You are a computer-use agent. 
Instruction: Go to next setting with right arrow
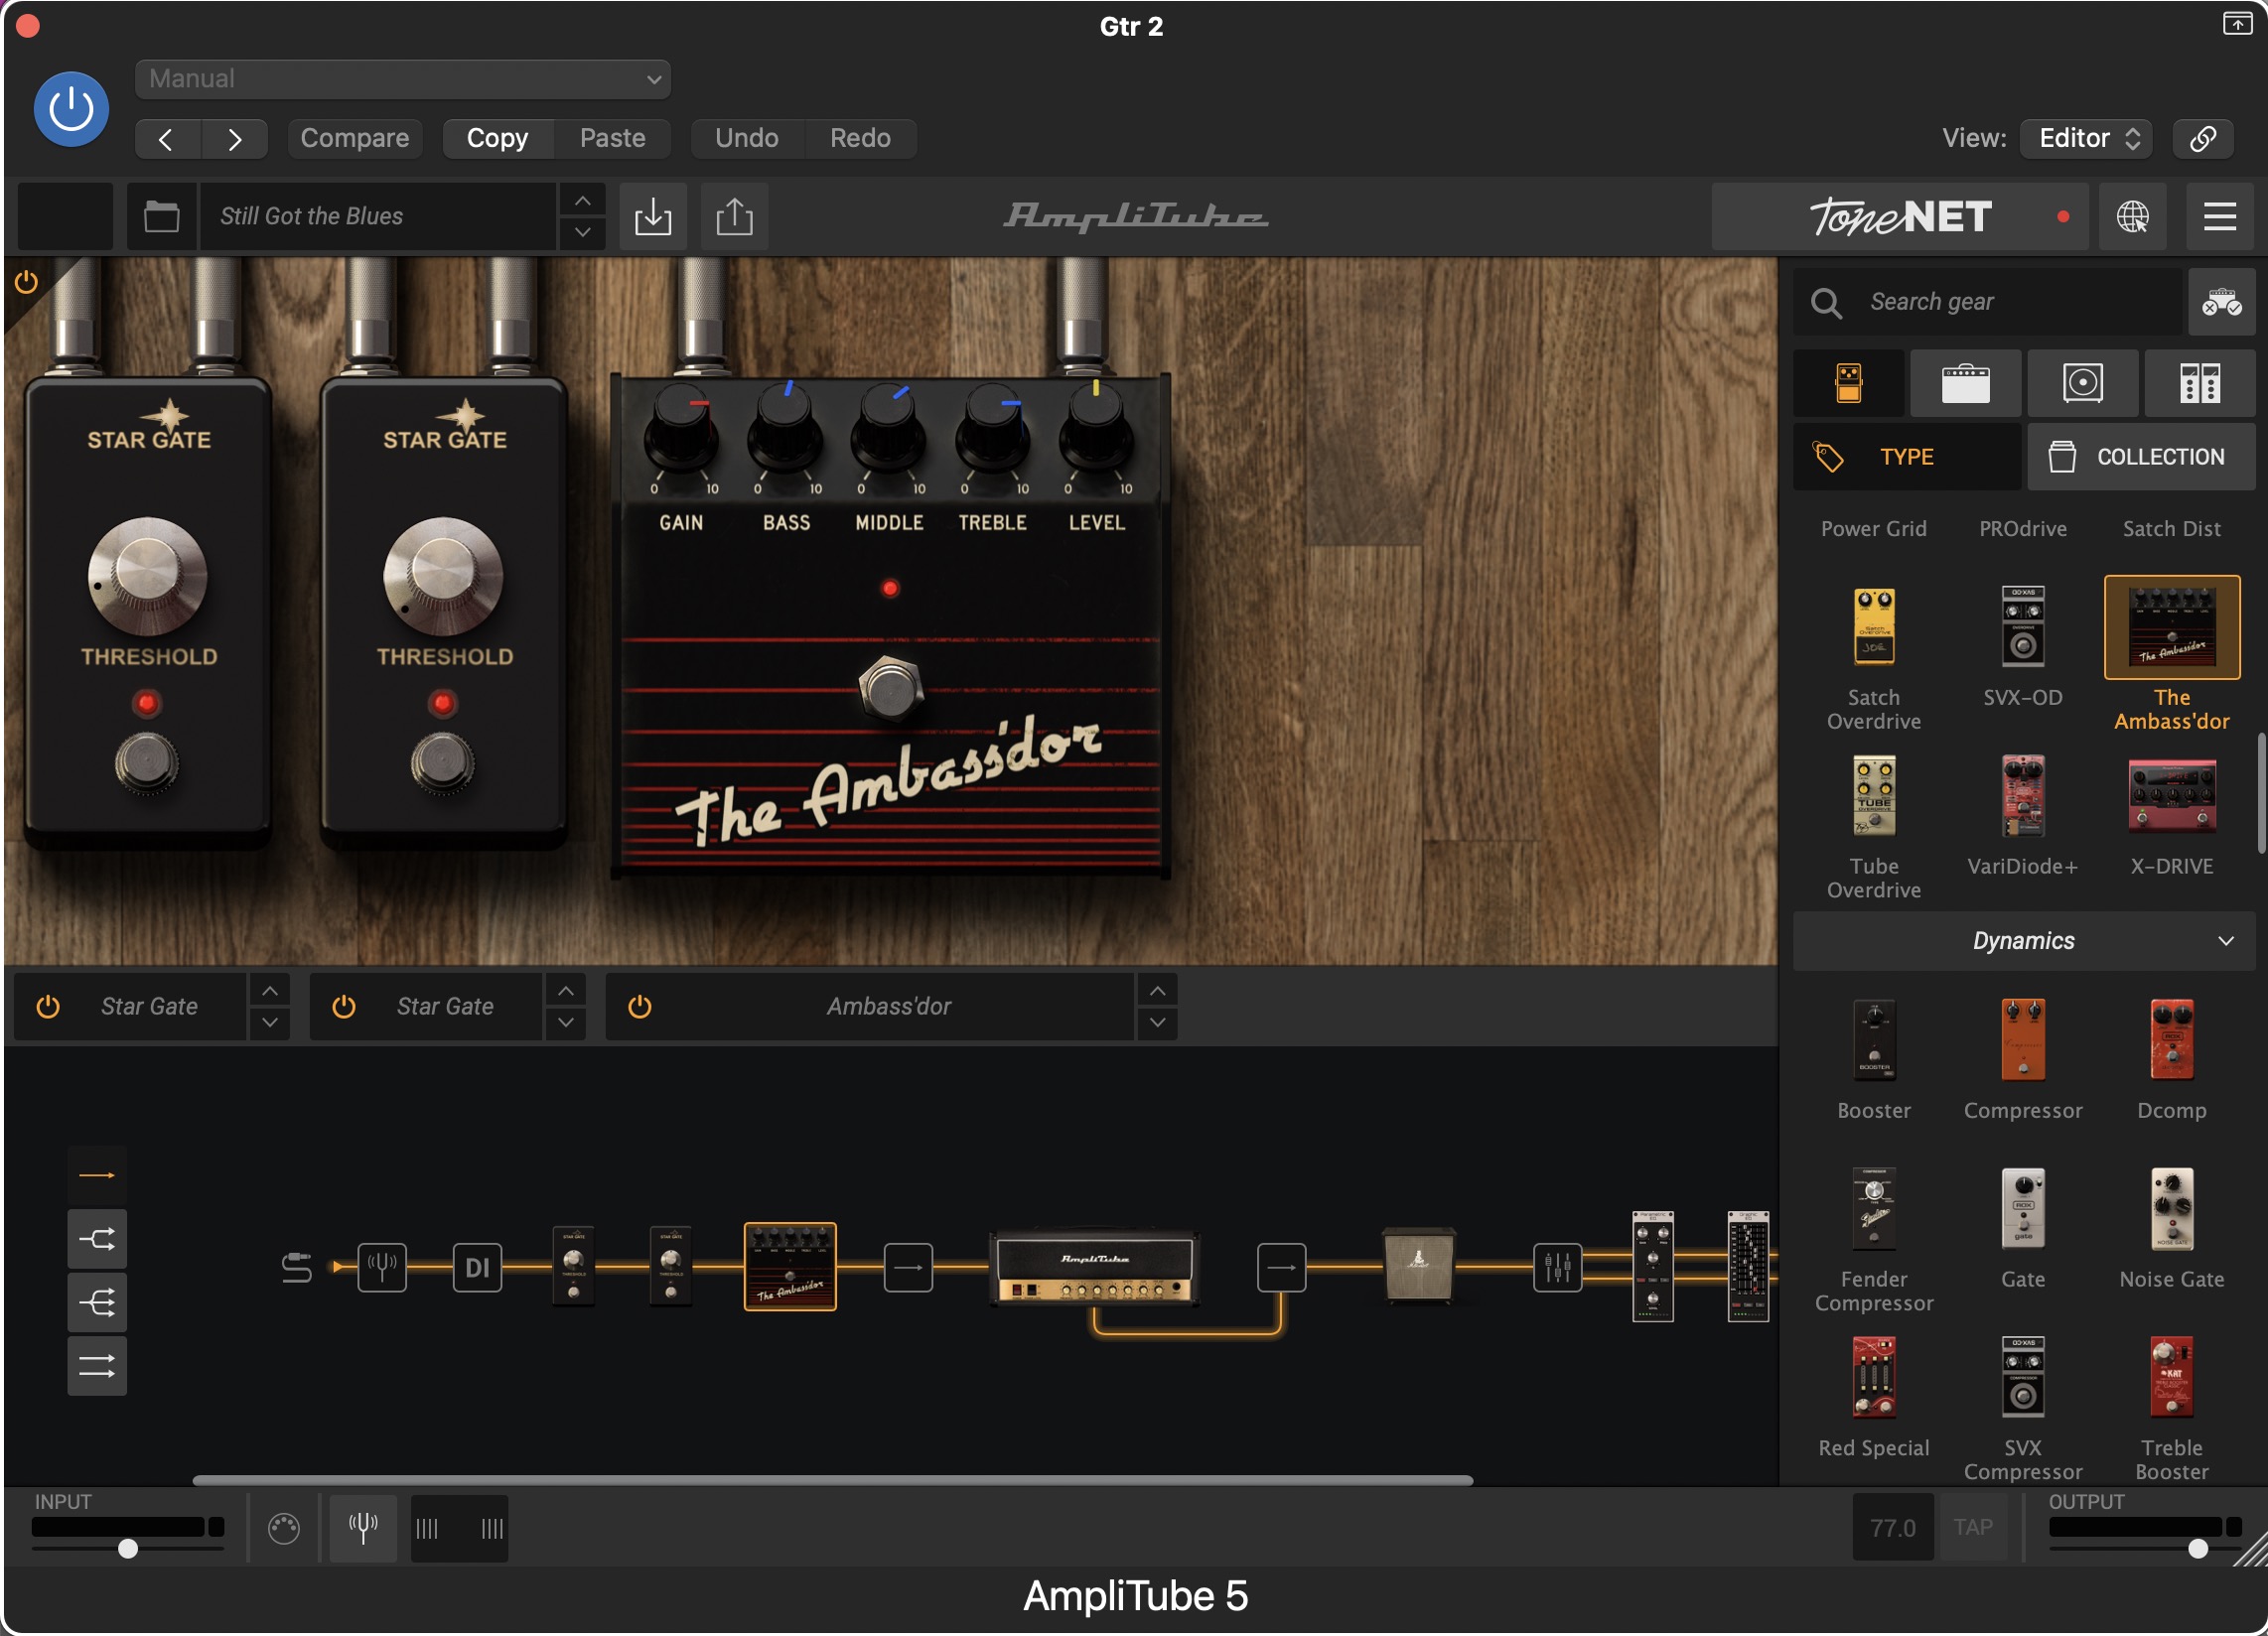[x=234, y=138]
